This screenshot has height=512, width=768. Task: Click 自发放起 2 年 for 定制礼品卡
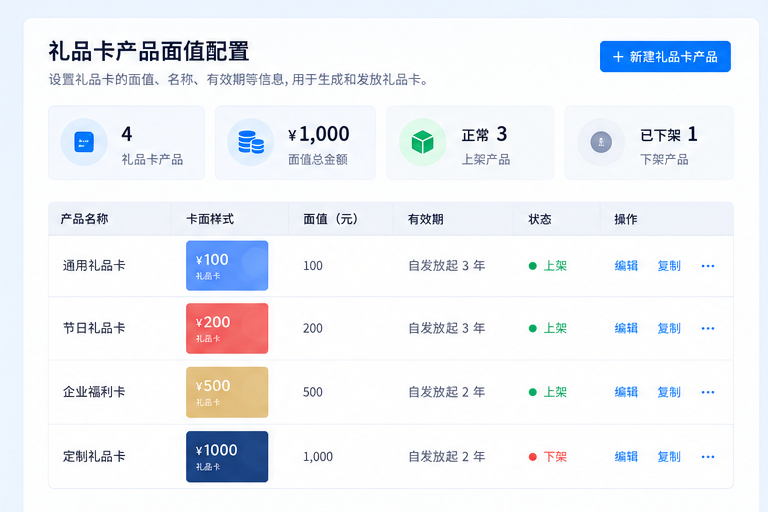(447, 457)
